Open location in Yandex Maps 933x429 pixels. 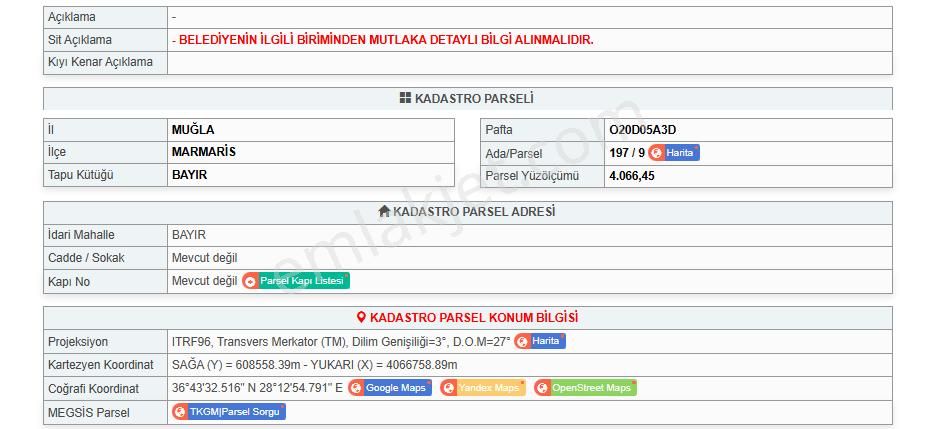coord(483,388)
